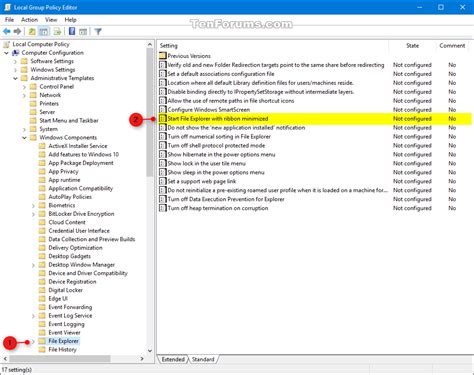
Task: Click the Software Settings folder icon
Action: click(24, 61)
